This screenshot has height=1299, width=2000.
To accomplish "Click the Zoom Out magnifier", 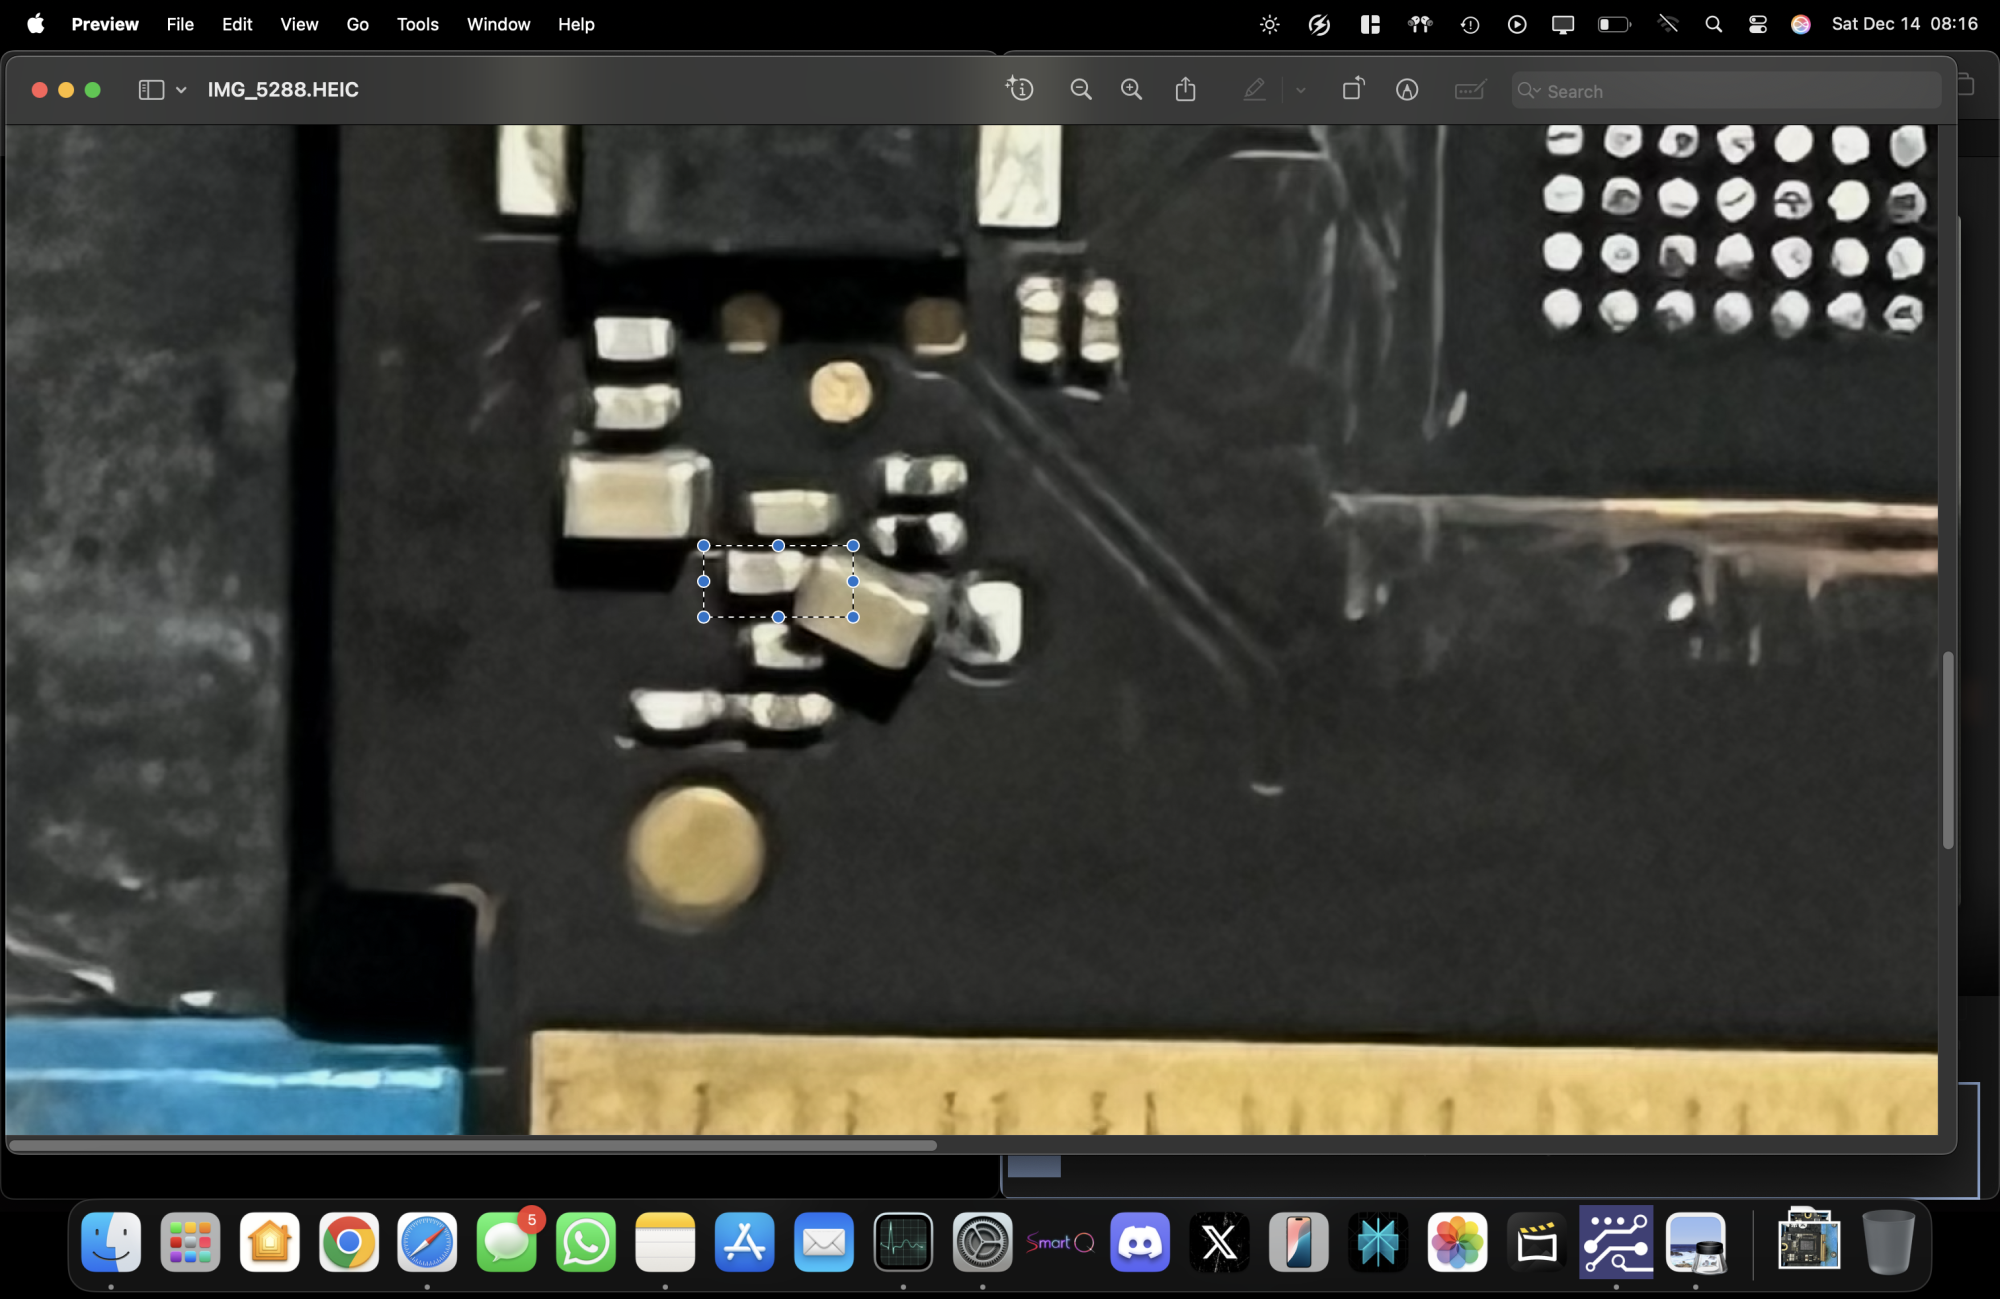I will tap(1080, 90).
